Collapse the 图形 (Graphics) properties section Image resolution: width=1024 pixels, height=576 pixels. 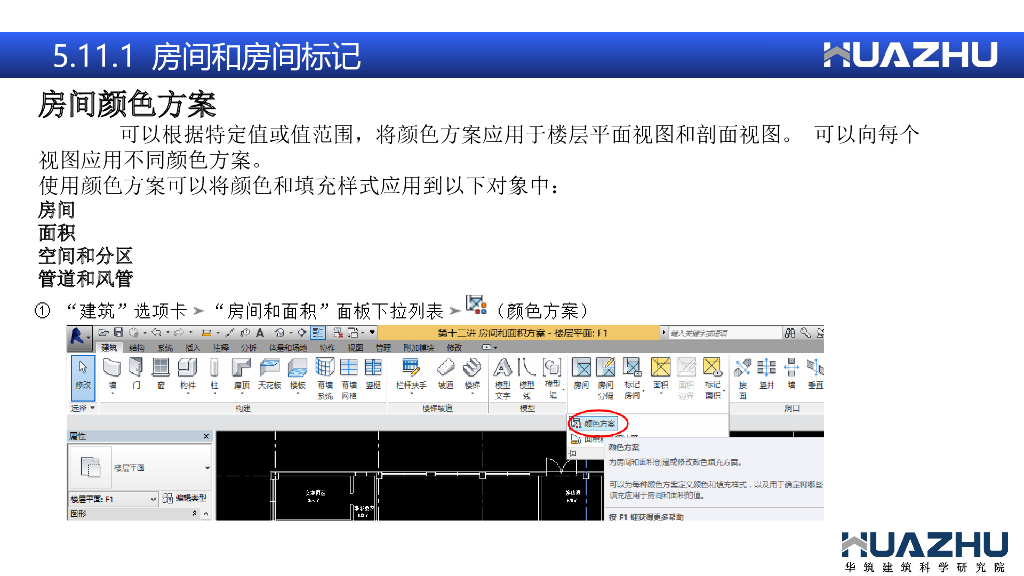194,514
